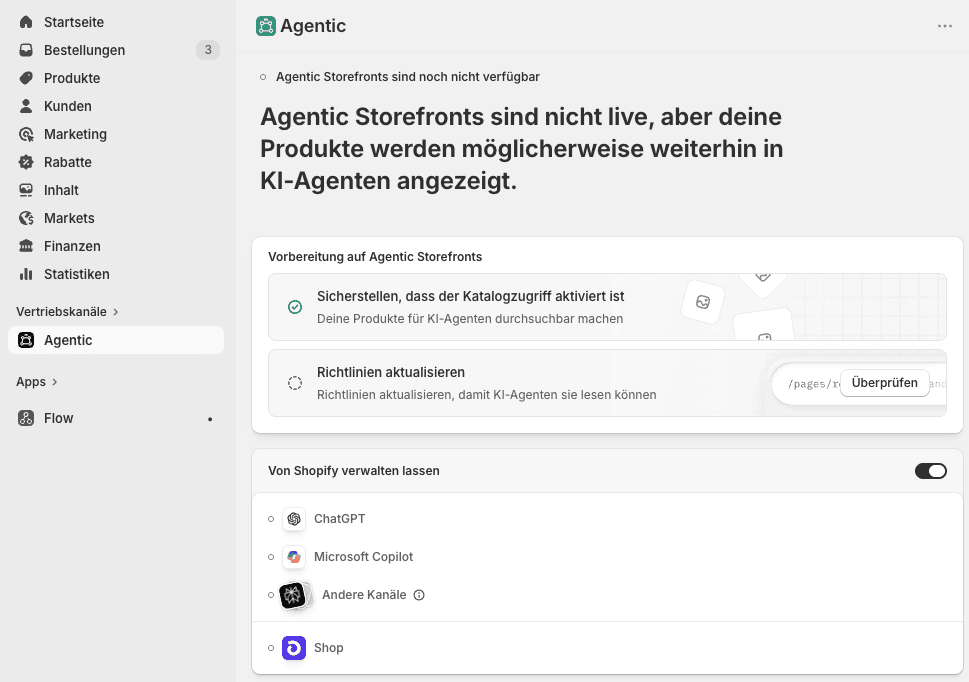Click the green Agentic icon in the header

pyautogui.click(x=266, y=26)
